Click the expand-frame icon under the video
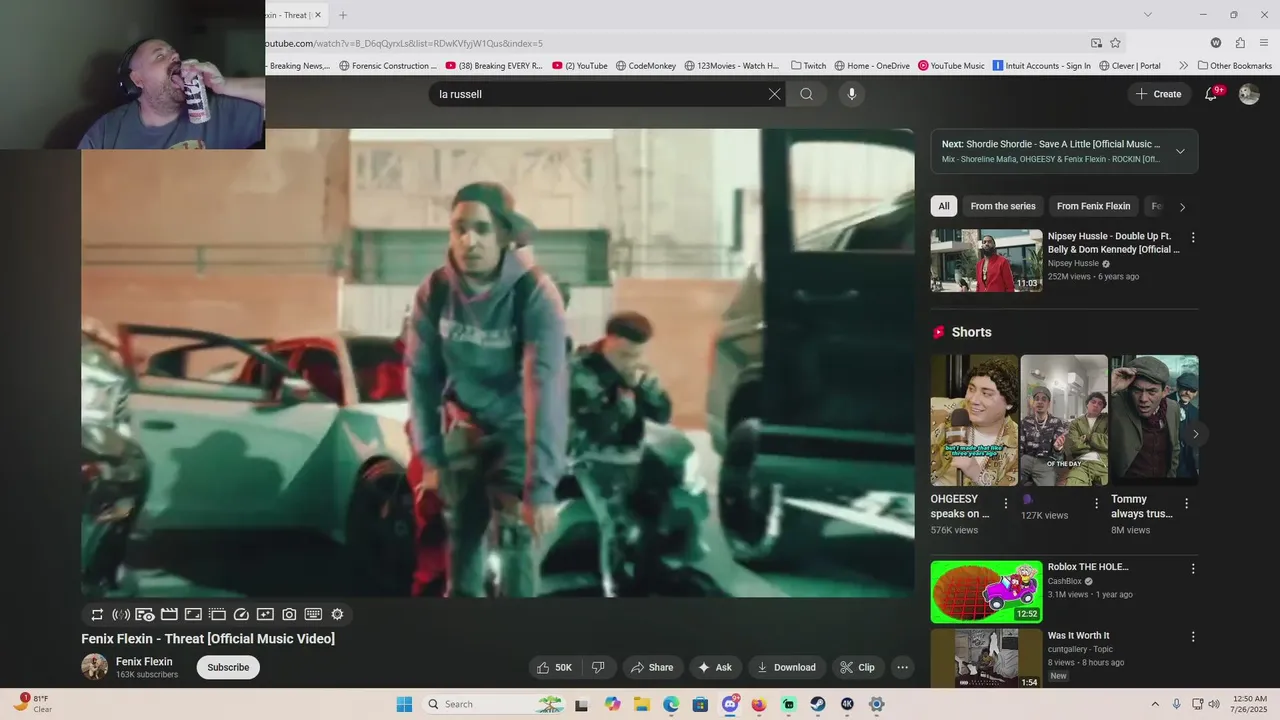The height and width of the screenshot is (720, 1280). [193, 615]
